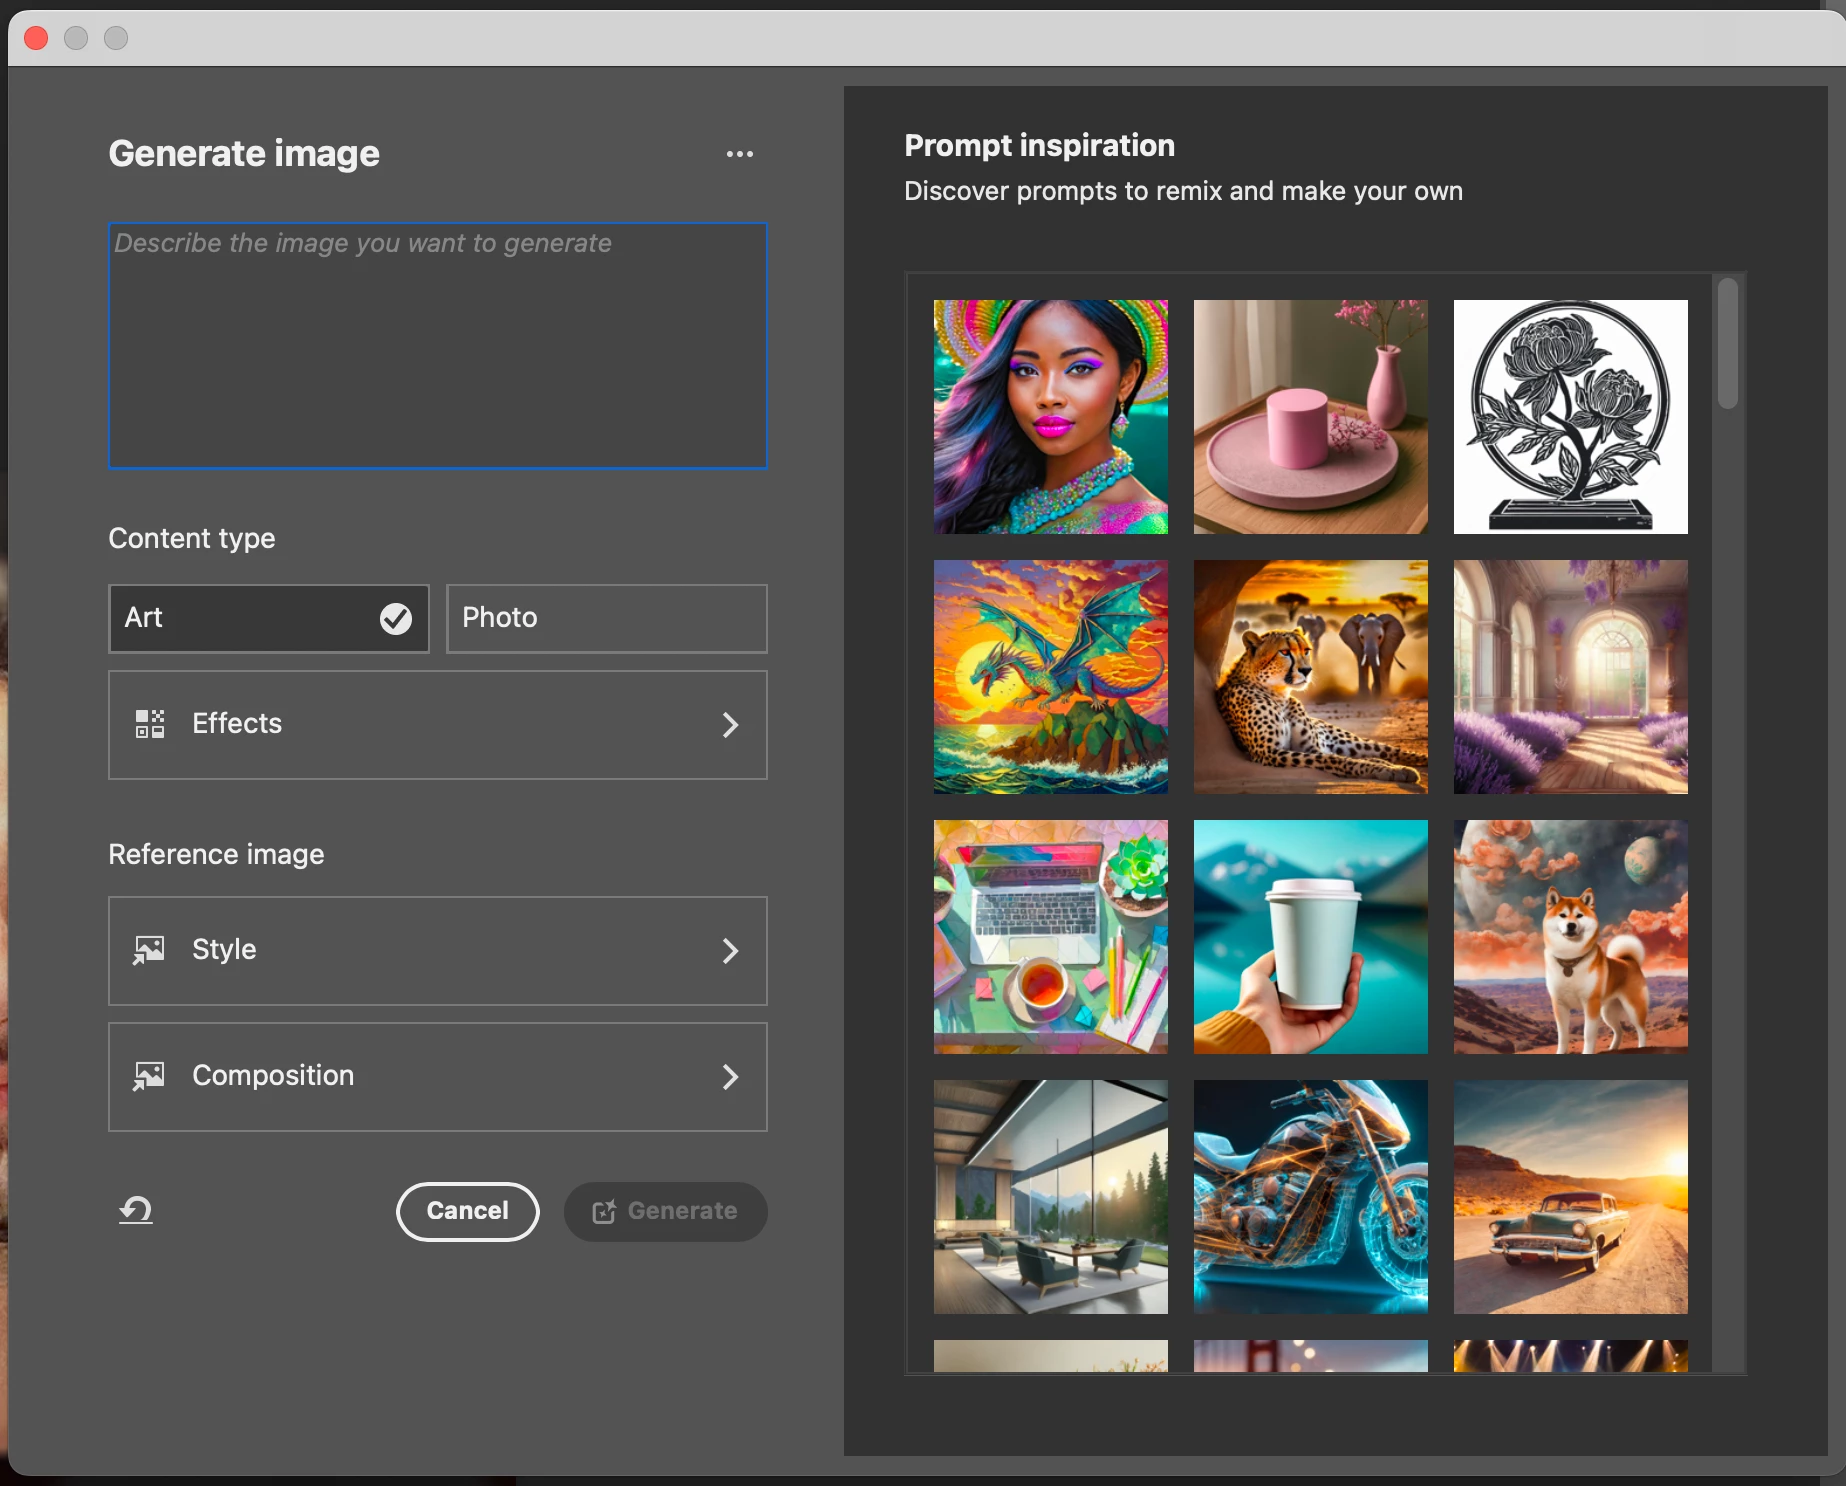This screenshot has height=1486, width=1846.
Task: Click the reset settings arrow icon
Action: [136, 1210]
